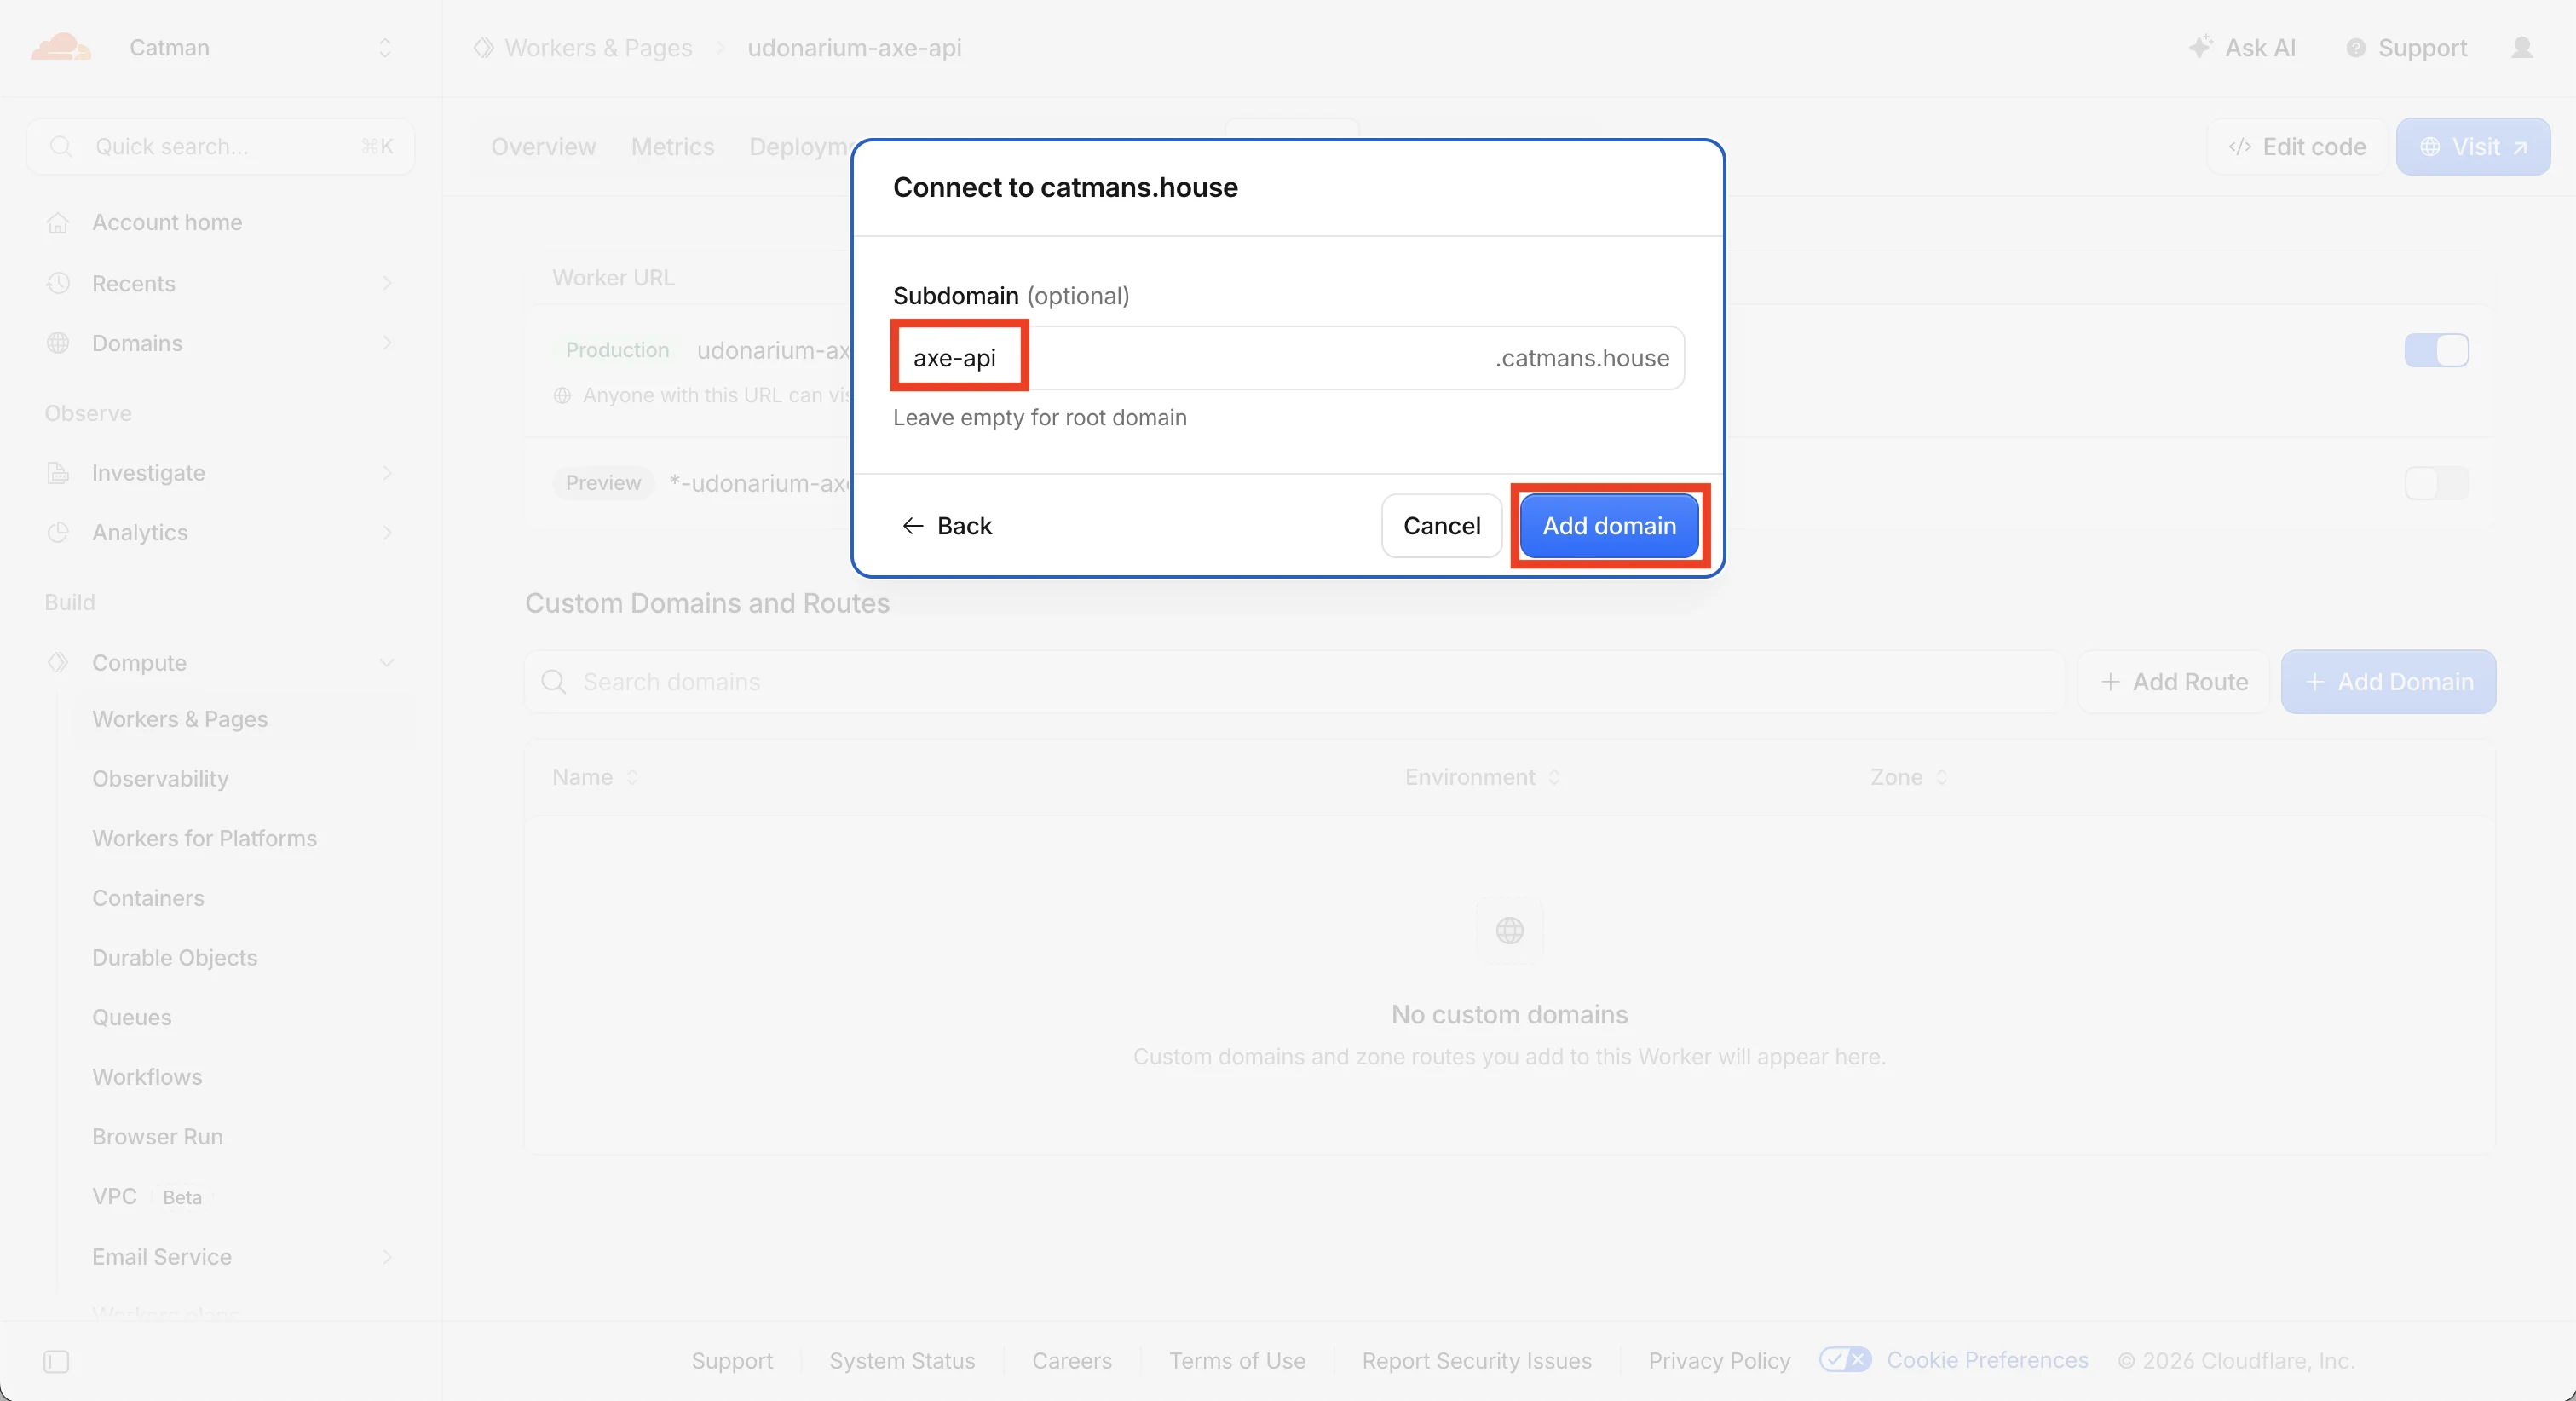Select Queues in the sidebar
The image size is (2576, 1401).
(132, 1017)
